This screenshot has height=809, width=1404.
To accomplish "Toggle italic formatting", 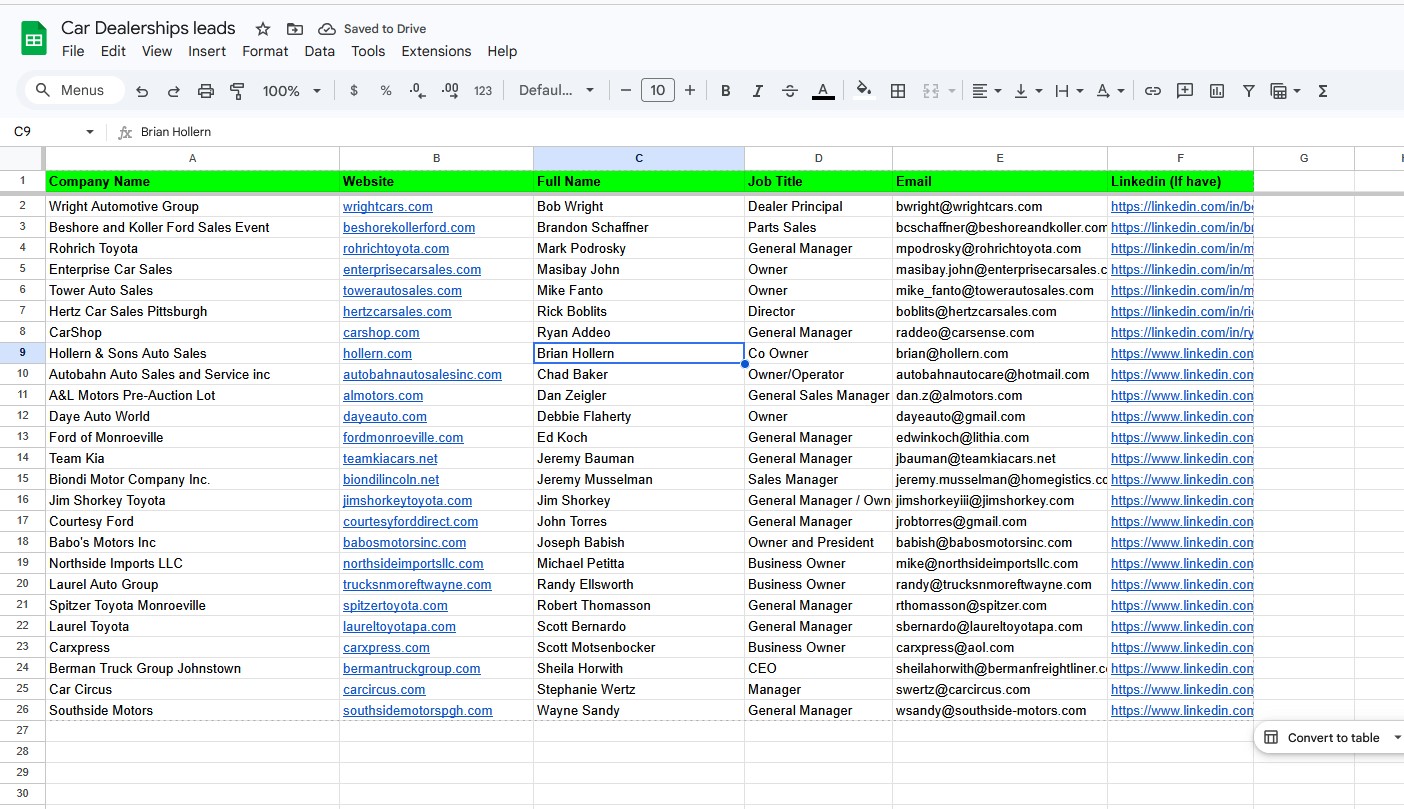I will click(x=758, y=91).
